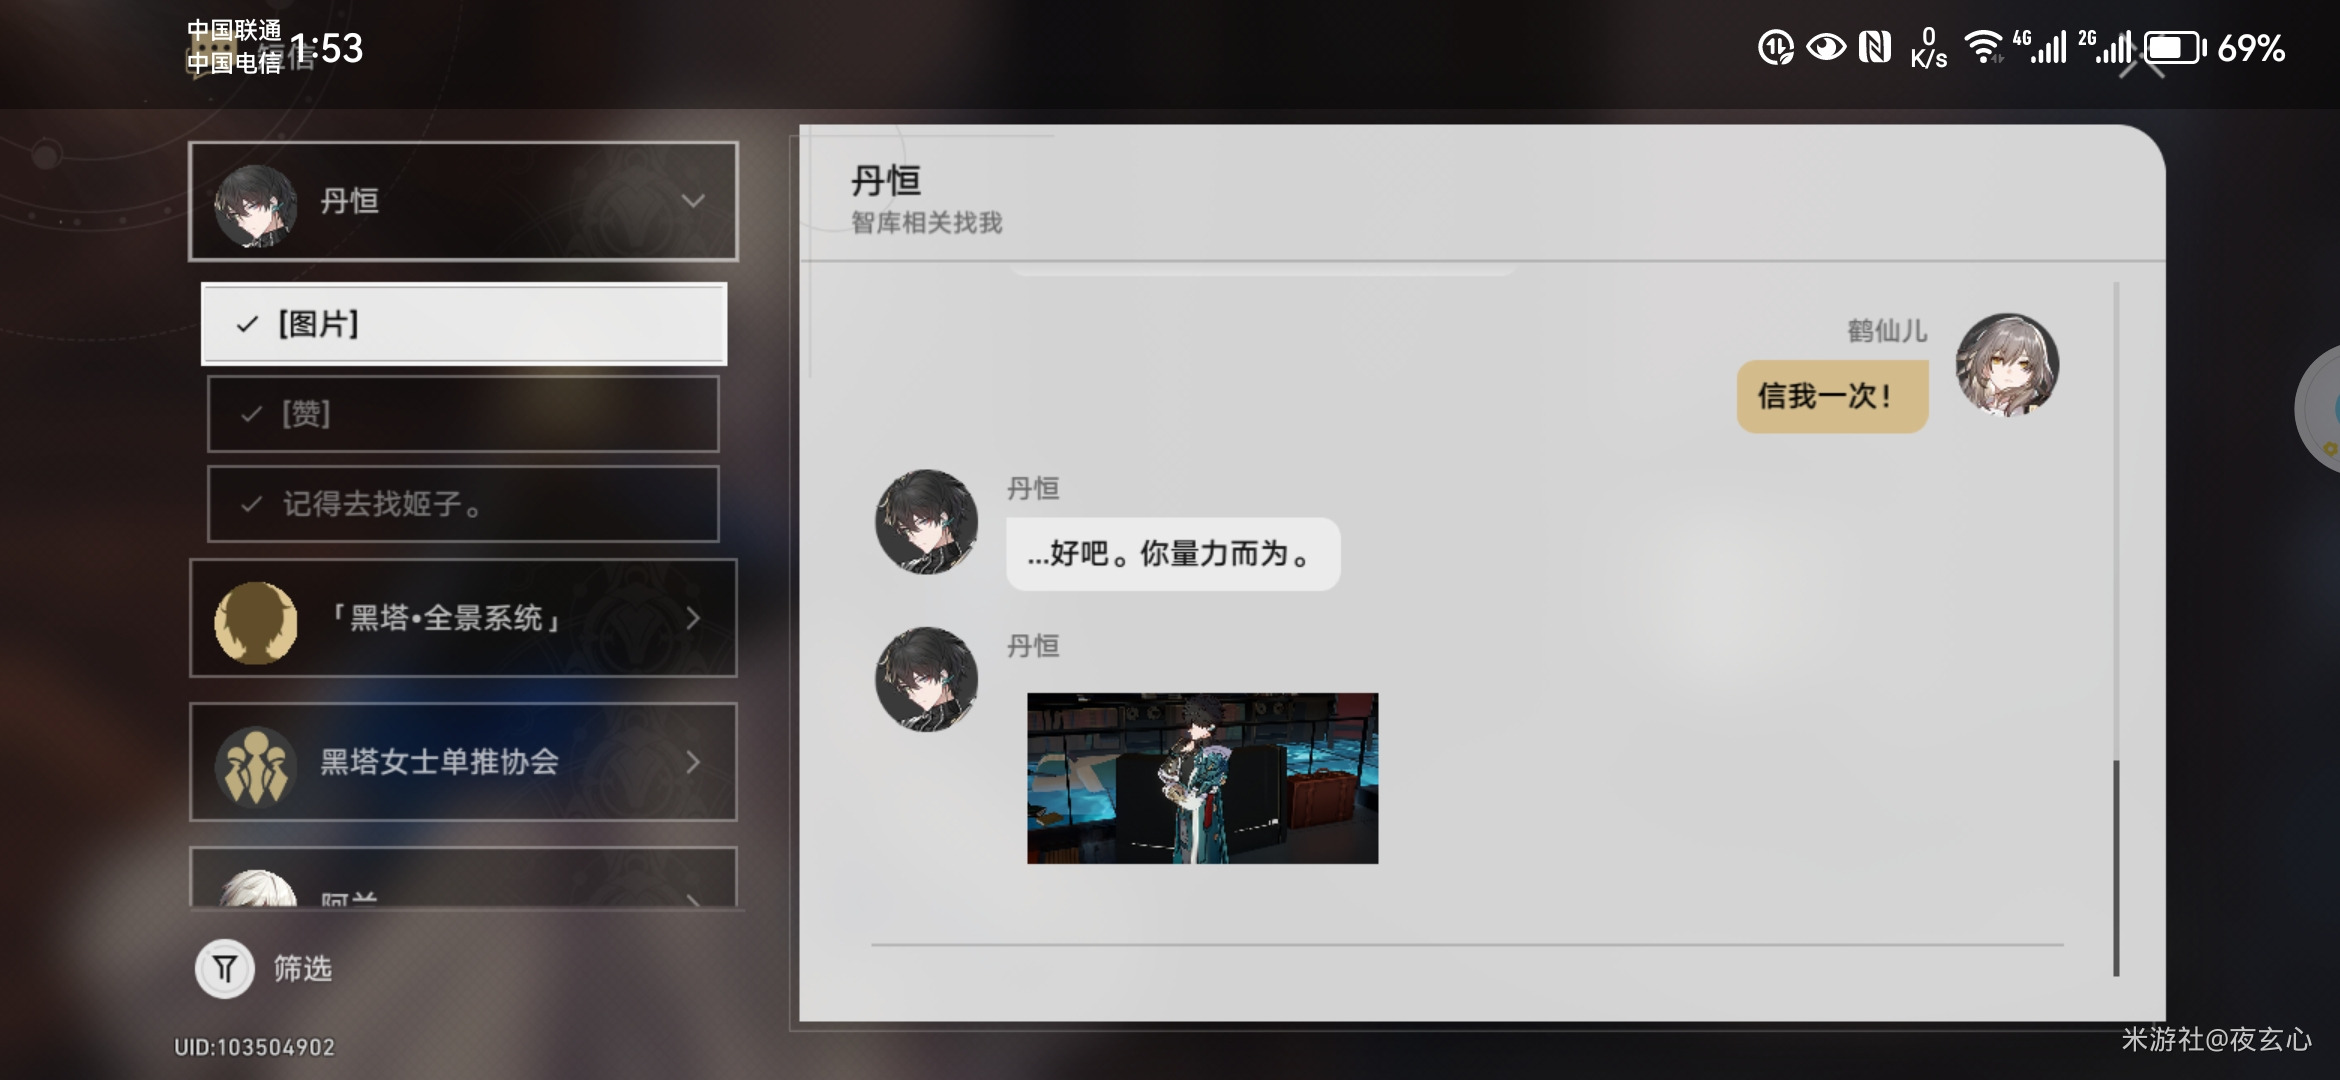Tap the Herta fan club group icon

click(256, 765)
